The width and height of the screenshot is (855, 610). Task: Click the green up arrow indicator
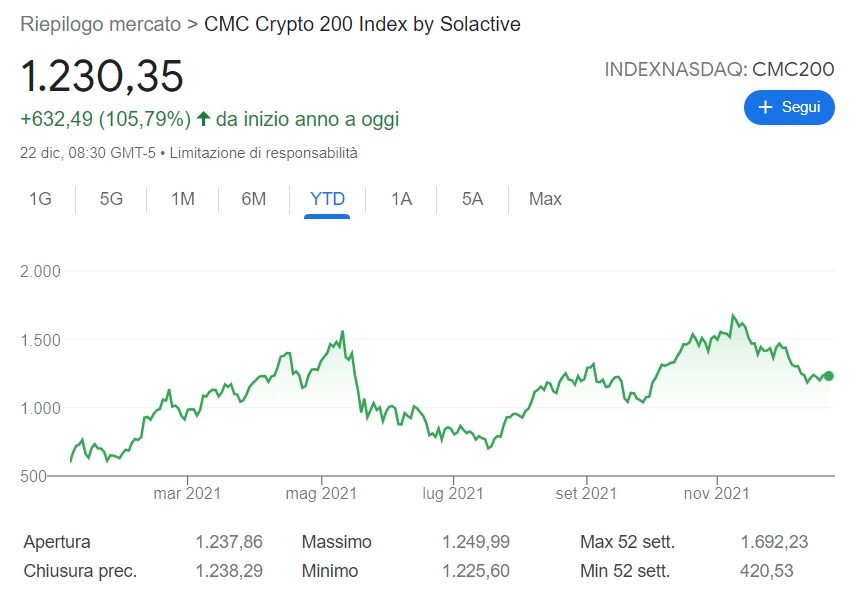(203, 119)
